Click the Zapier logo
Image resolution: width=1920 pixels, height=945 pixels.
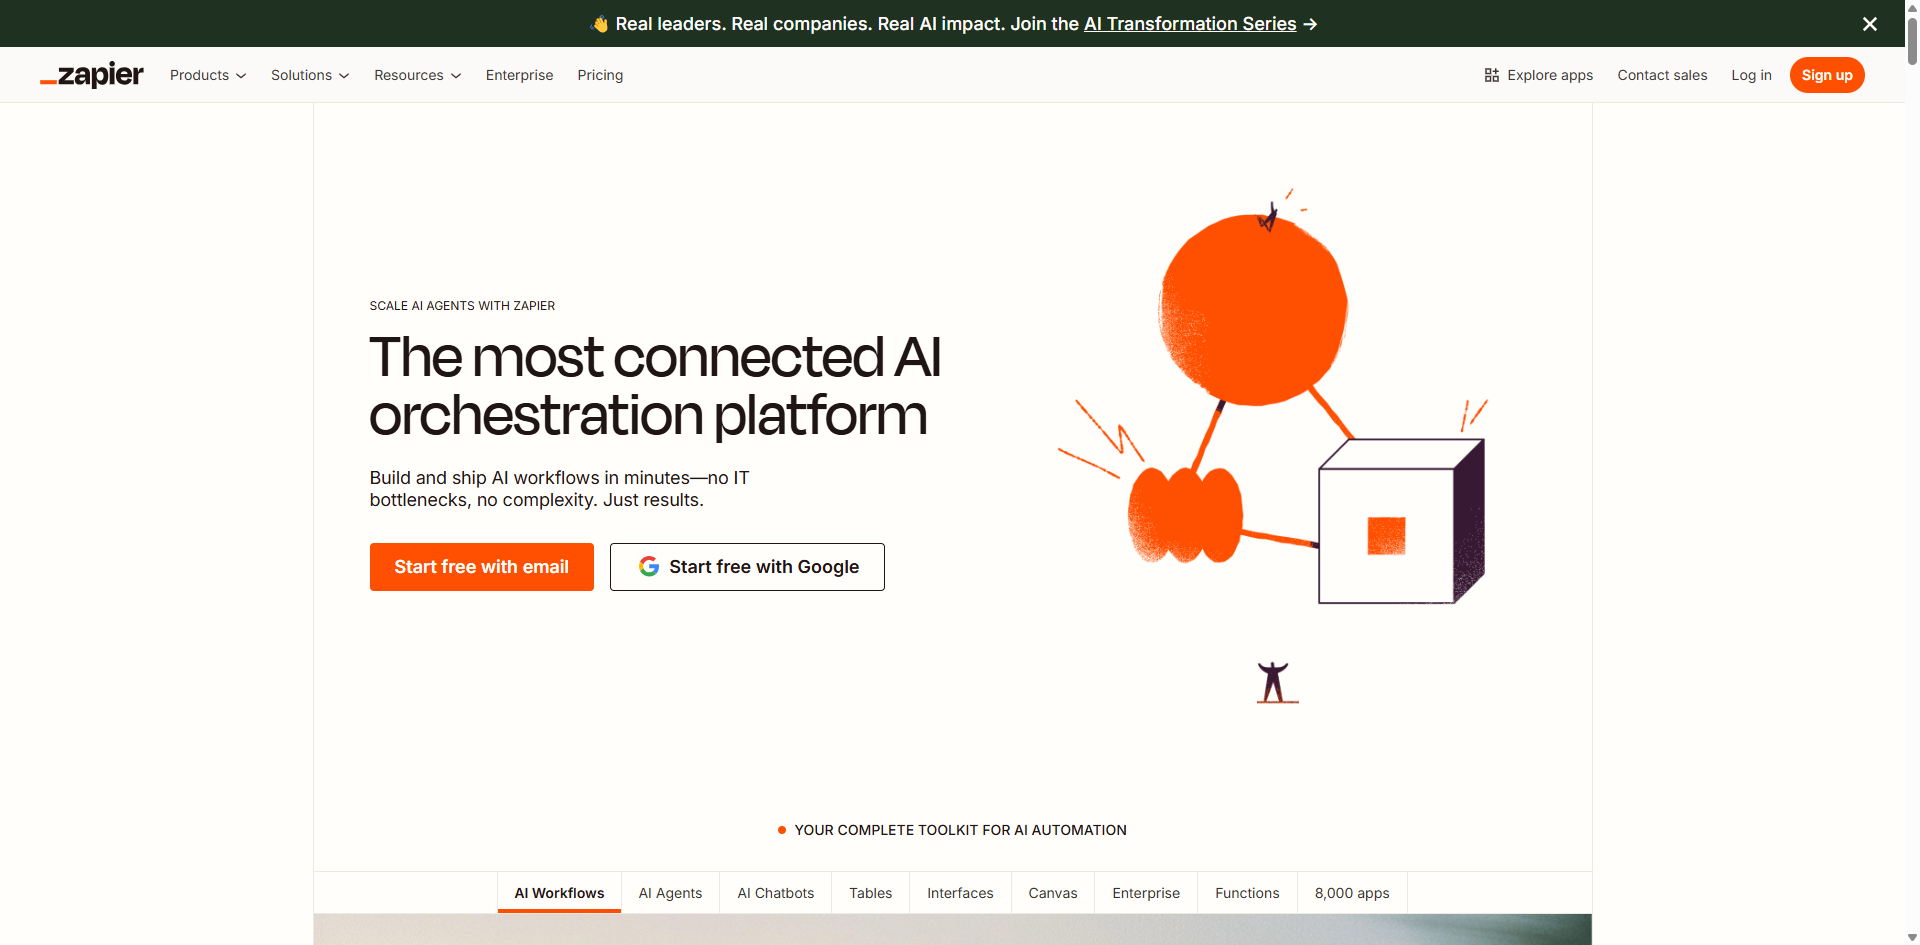[91, 75]
